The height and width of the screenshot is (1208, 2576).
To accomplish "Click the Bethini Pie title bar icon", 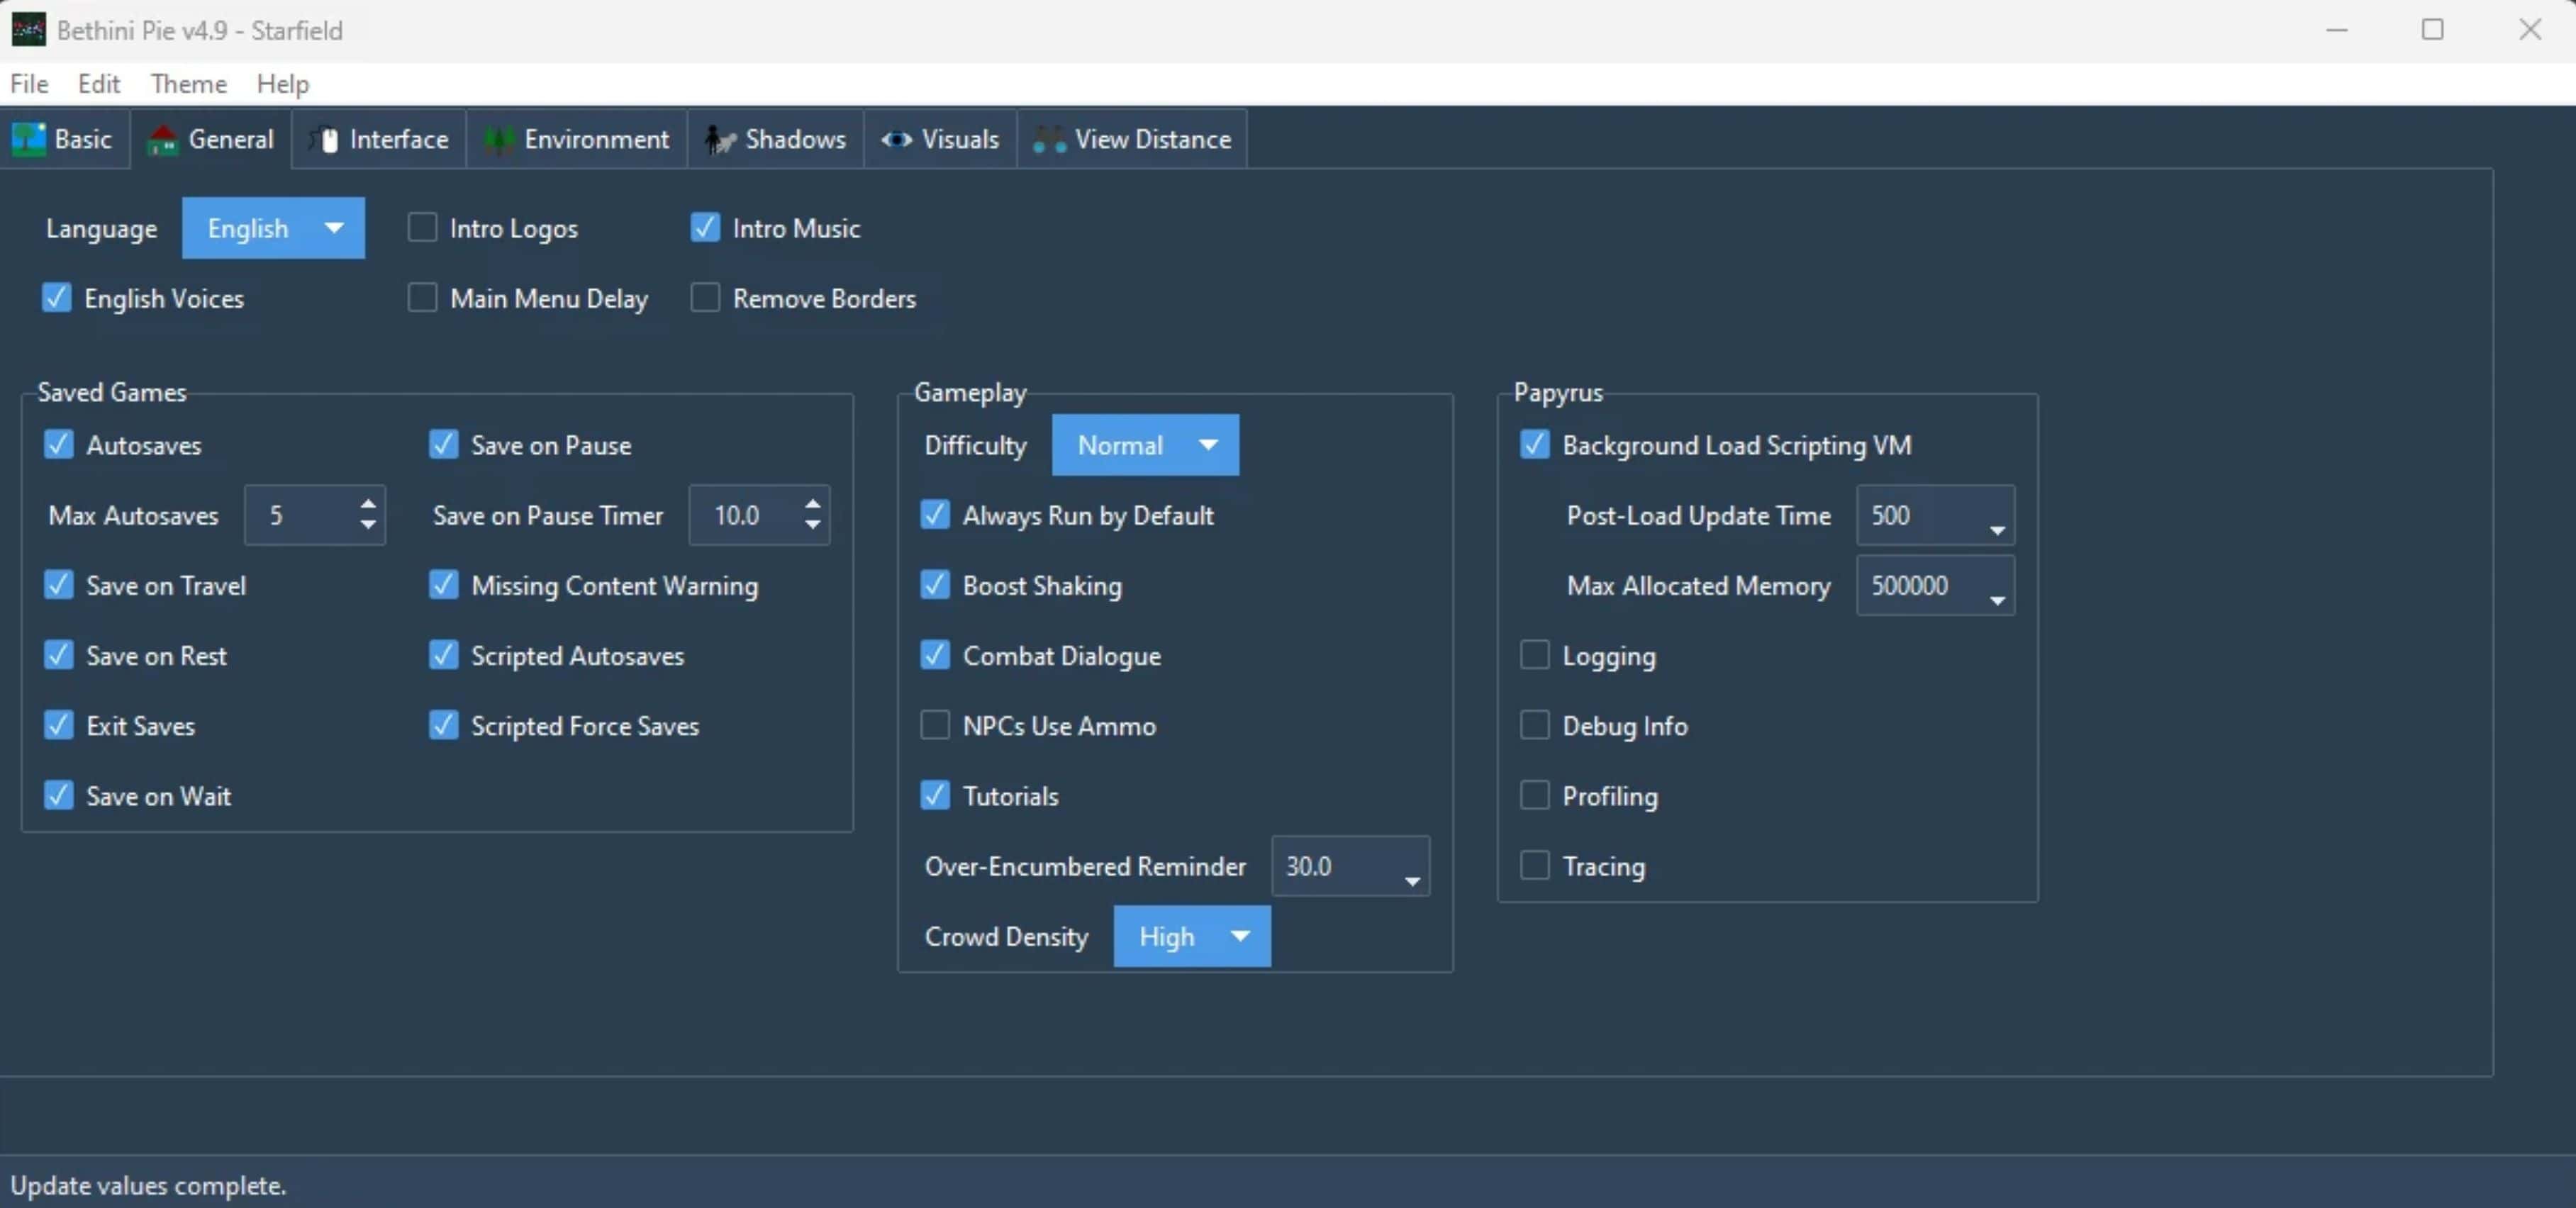I will tap(28, 30).
